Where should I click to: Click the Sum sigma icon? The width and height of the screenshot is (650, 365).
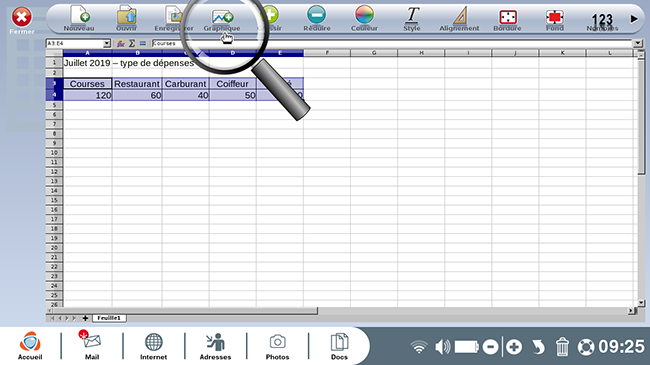(x=132, y=44)
